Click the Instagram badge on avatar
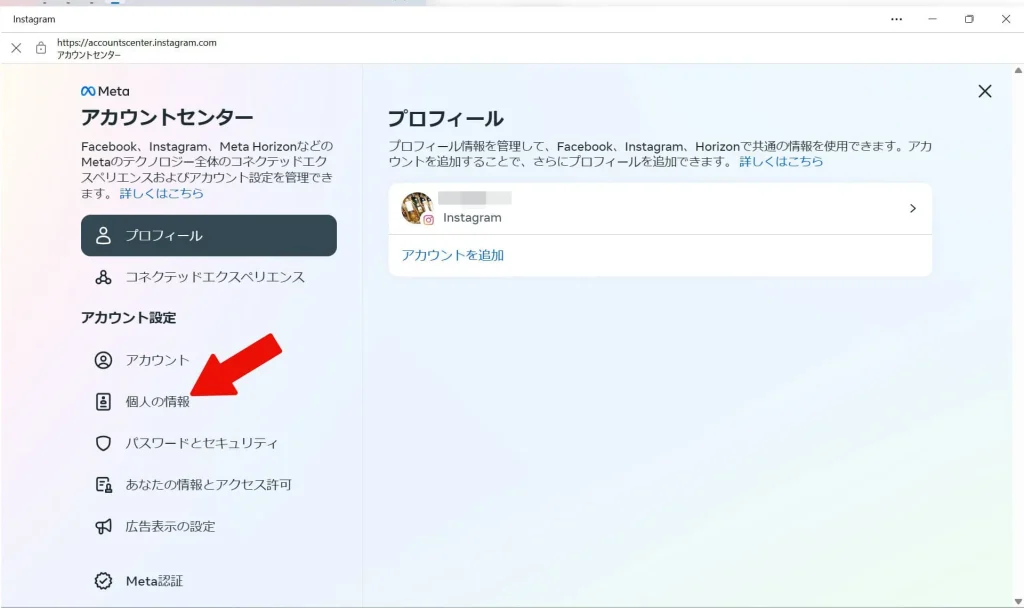Screen dimensions: 1024x608 click(x=428, y=220)
